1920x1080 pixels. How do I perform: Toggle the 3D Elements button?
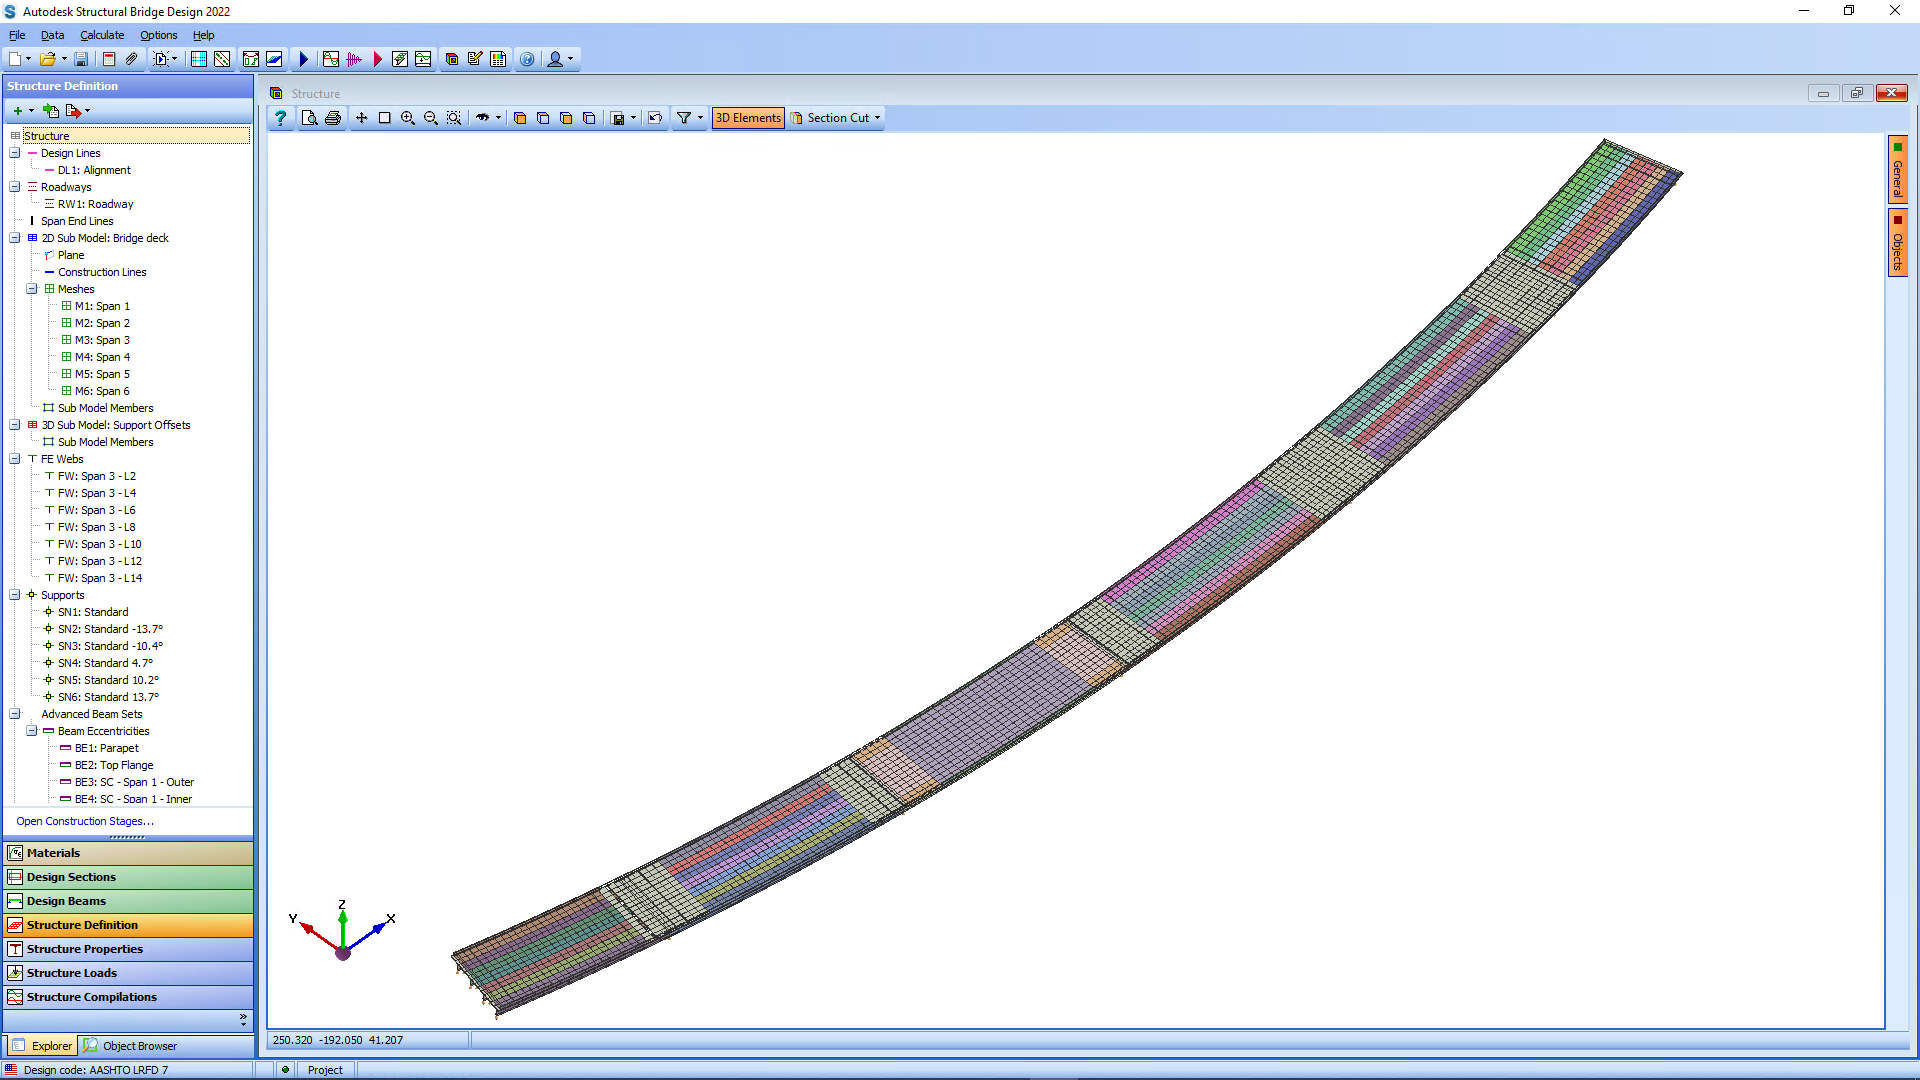click(x=748, y=118)
